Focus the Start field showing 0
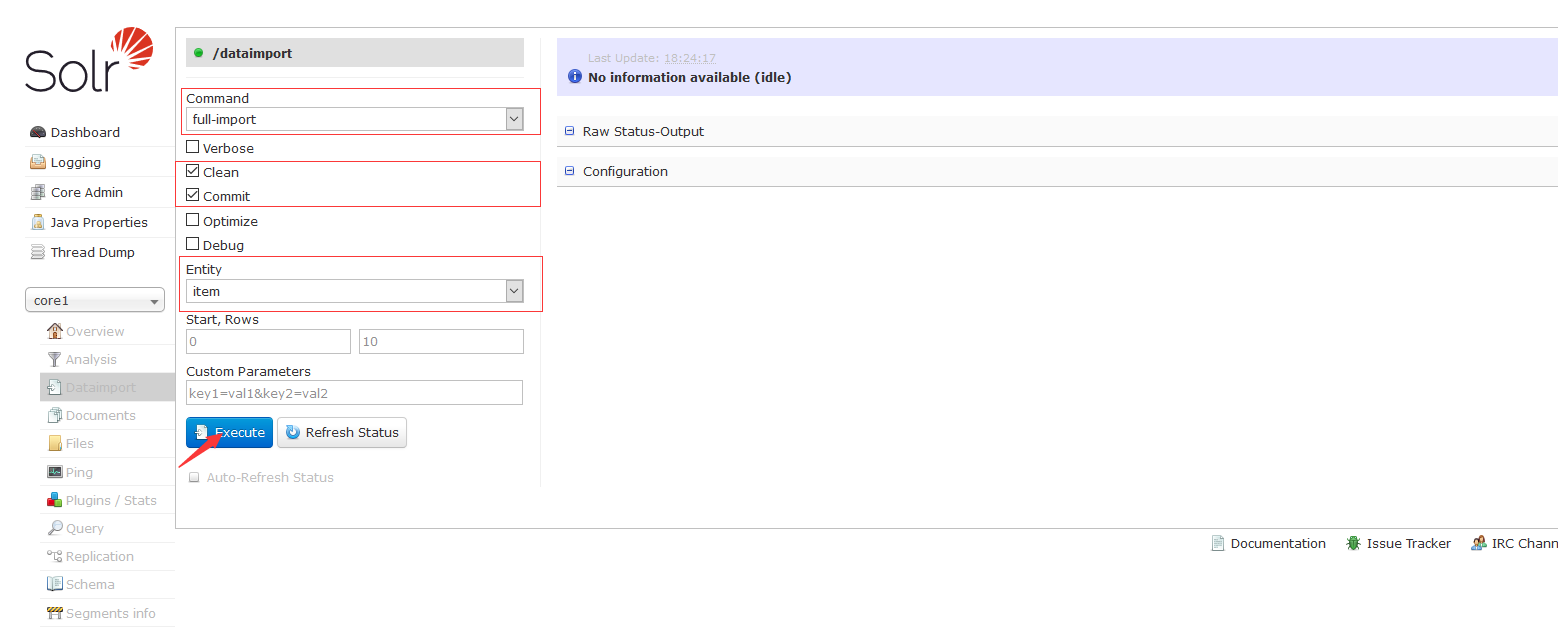Image resolution: width=1558 pixels, height=630 pixels. (x=269, y=341)
